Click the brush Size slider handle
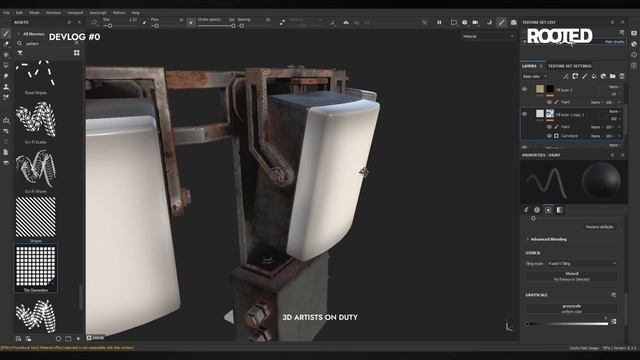The height and width of the screenshot is (360, 640). 110,26
